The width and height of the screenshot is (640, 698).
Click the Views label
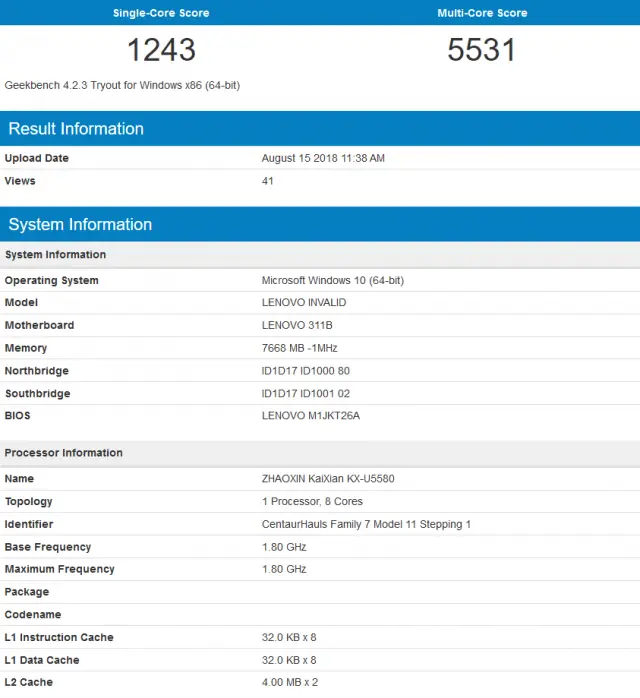(20, 181)
